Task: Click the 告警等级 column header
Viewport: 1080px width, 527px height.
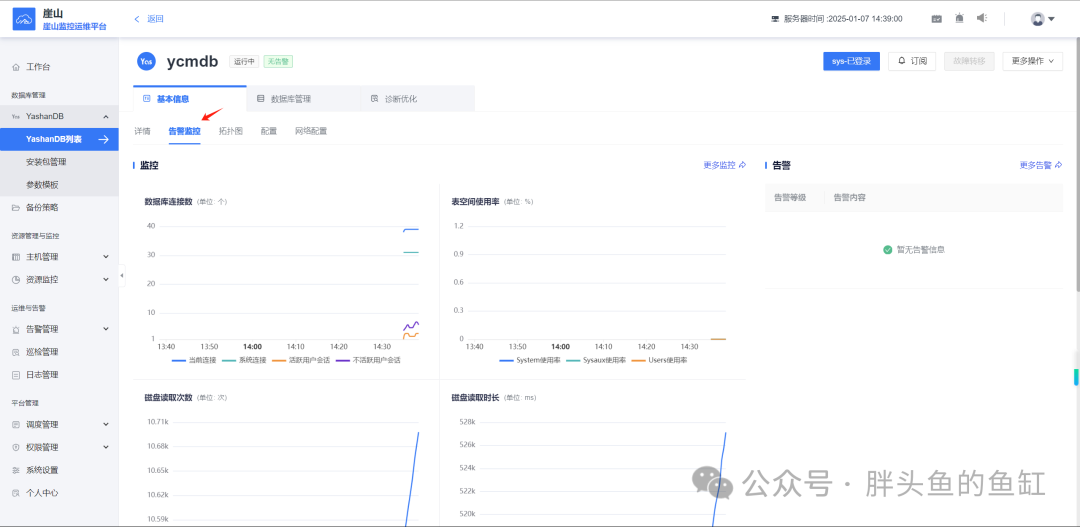Action: tap(789, 198)
